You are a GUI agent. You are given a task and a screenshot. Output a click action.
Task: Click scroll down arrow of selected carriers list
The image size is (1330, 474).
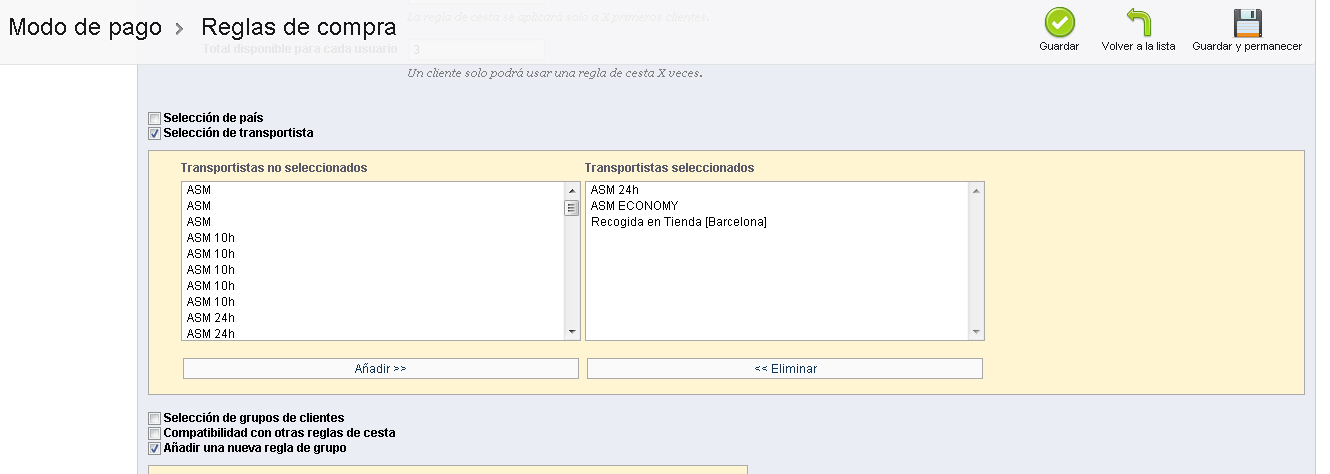(976, 331)
